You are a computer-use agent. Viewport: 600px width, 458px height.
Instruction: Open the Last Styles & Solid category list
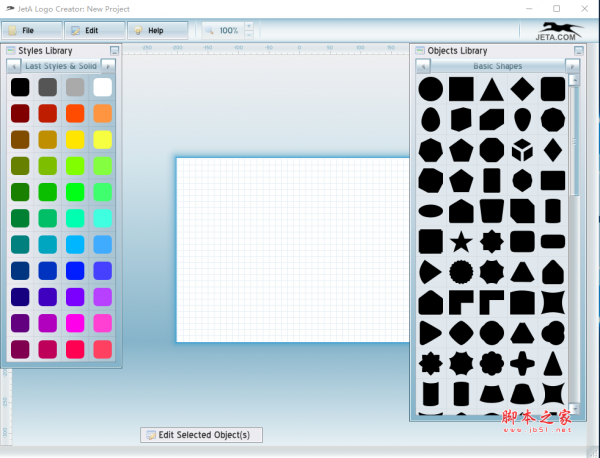point(62,65)
